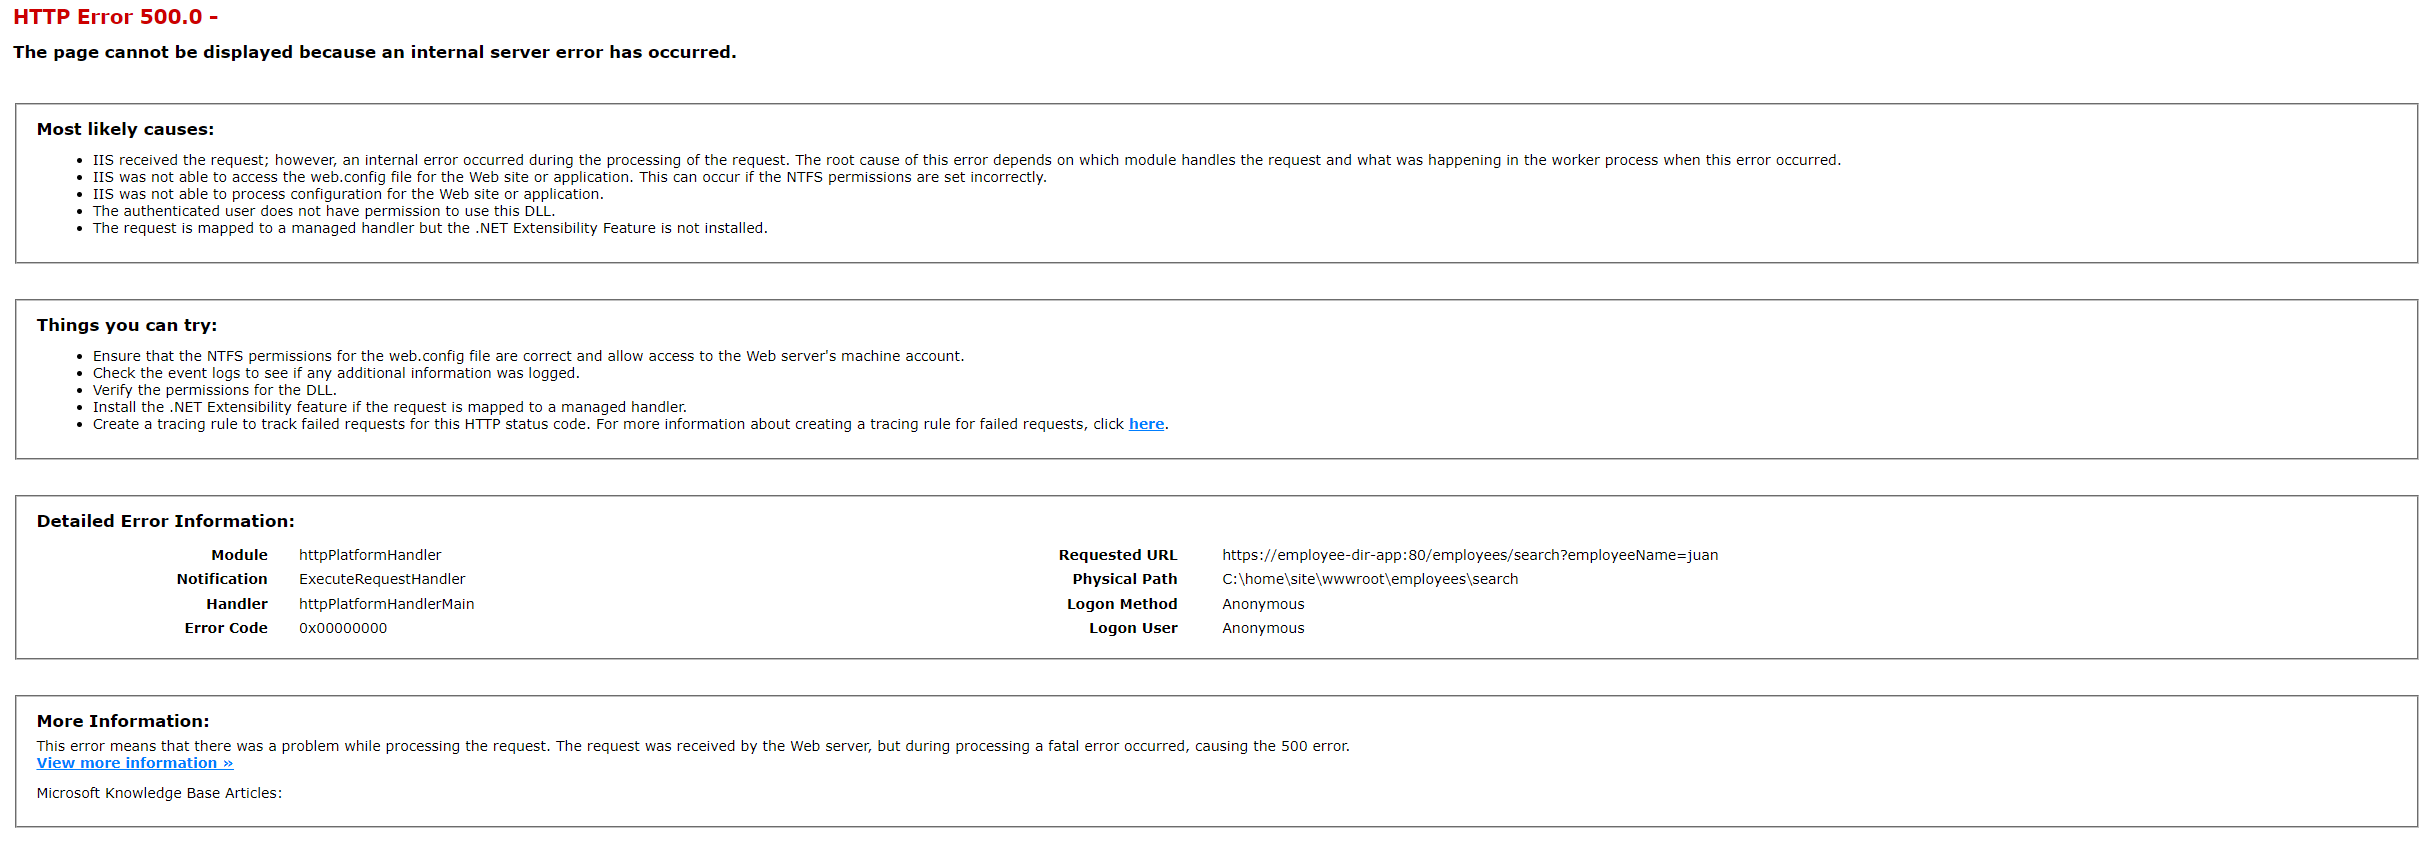The width and height of the screenshot is (2432, 852).
Task: Click the physical path 'C:\home\site\wwwroot\employees\search'
Action: click(x=1370, y=579)
